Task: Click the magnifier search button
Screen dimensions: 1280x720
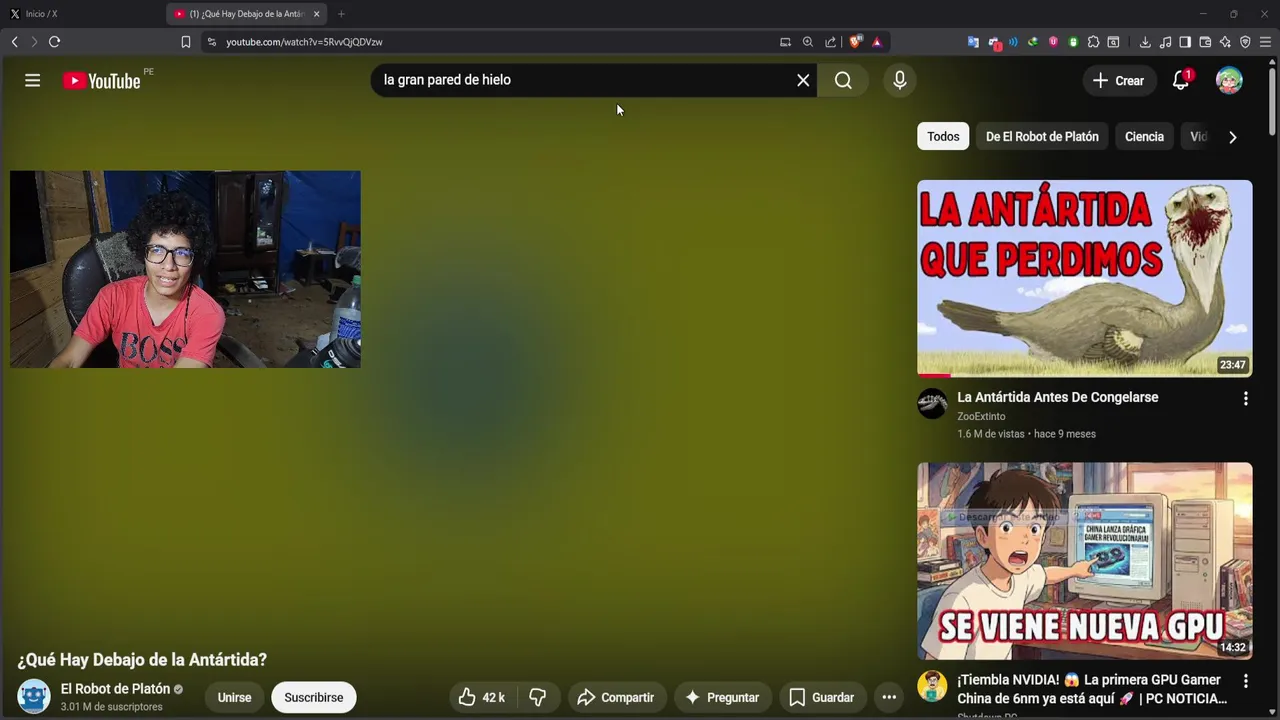Action: pos(843,80)
